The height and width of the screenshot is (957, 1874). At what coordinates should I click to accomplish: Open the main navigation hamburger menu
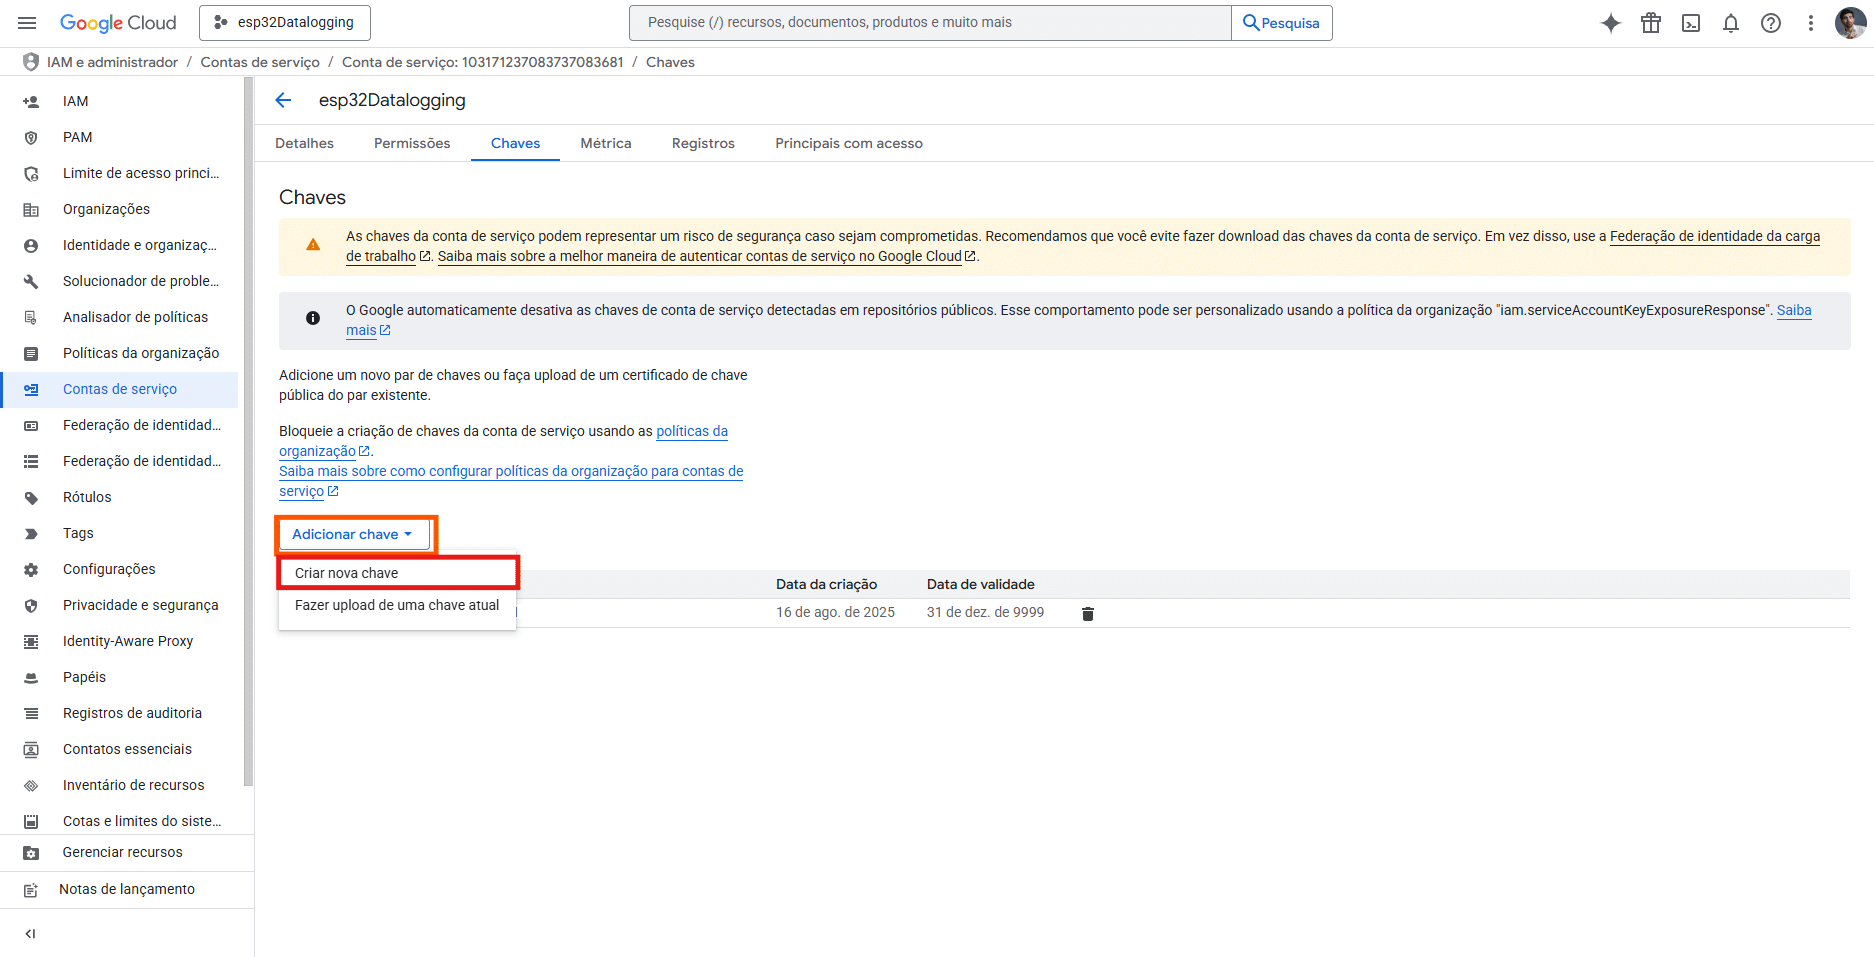click(27, 23)
